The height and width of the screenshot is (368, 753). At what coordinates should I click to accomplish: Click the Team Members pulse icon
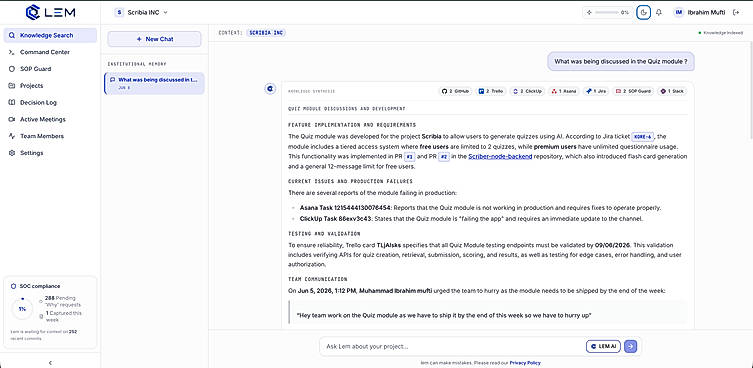[12, 136]
